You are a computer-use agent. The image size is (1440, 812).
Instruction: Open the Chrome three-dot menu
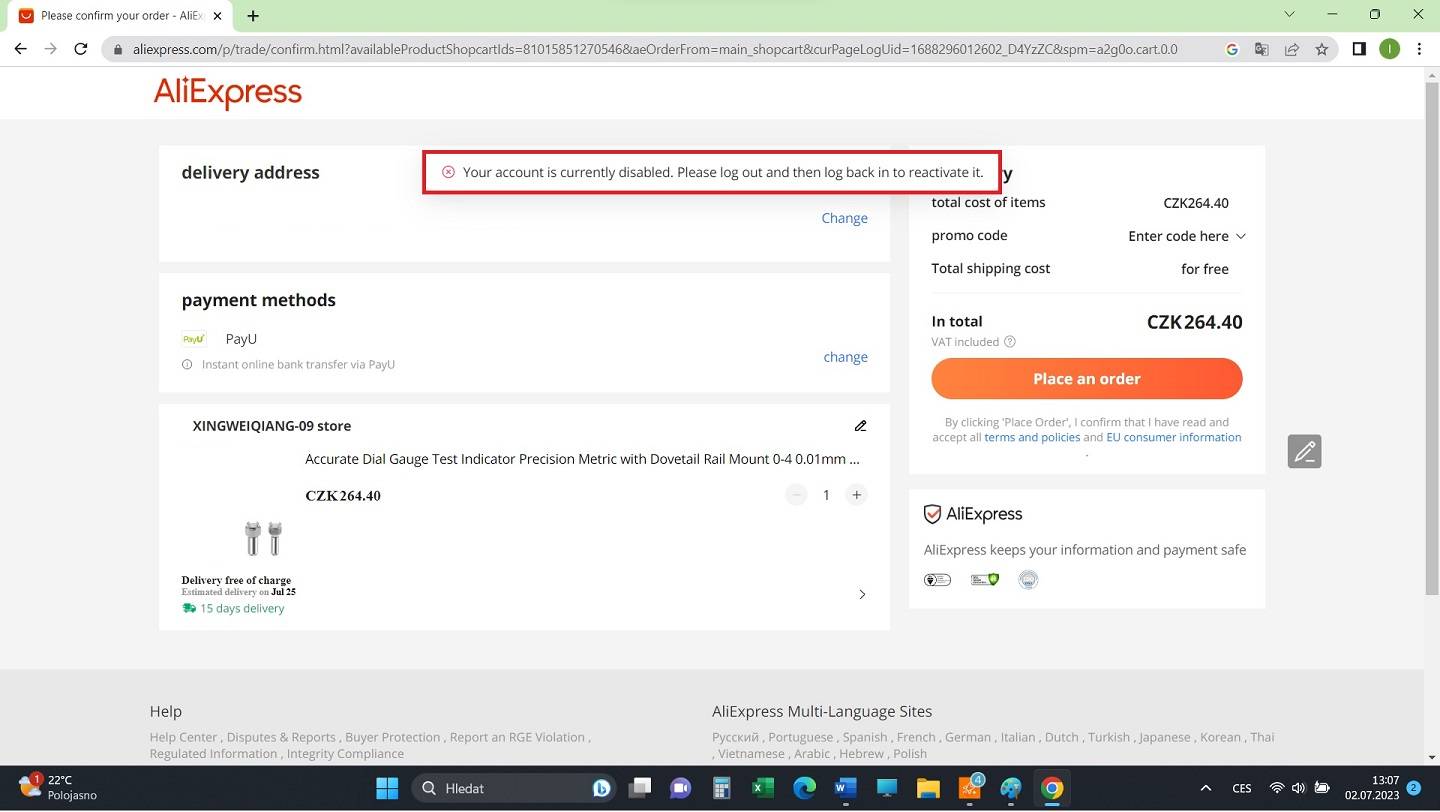click(x=1419, y=49)
